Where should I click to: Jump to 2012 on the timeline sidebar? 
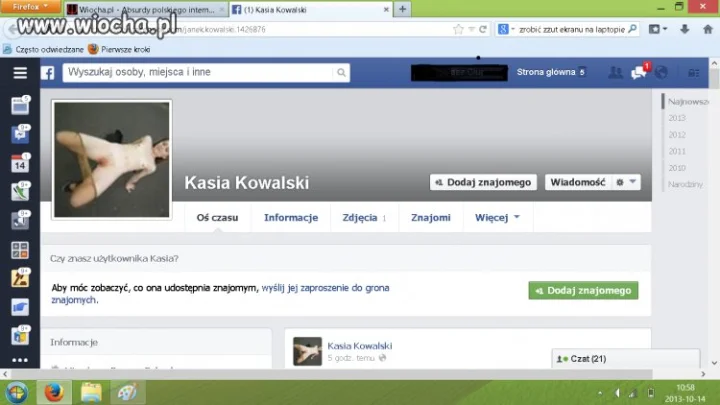677,135
